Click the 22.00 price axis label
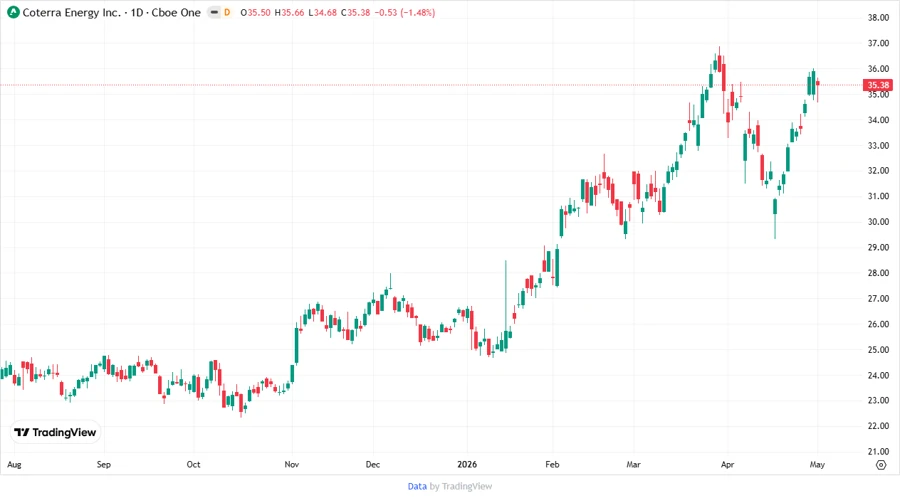The height and width of the screenshot is (498, 900). pos(878,426)
